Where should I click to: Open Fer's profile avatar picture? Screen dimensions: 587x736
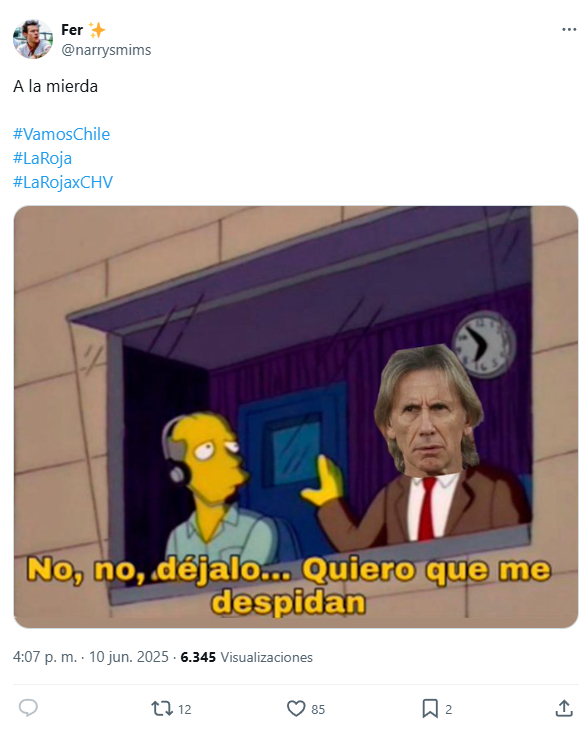click(32, 39)
